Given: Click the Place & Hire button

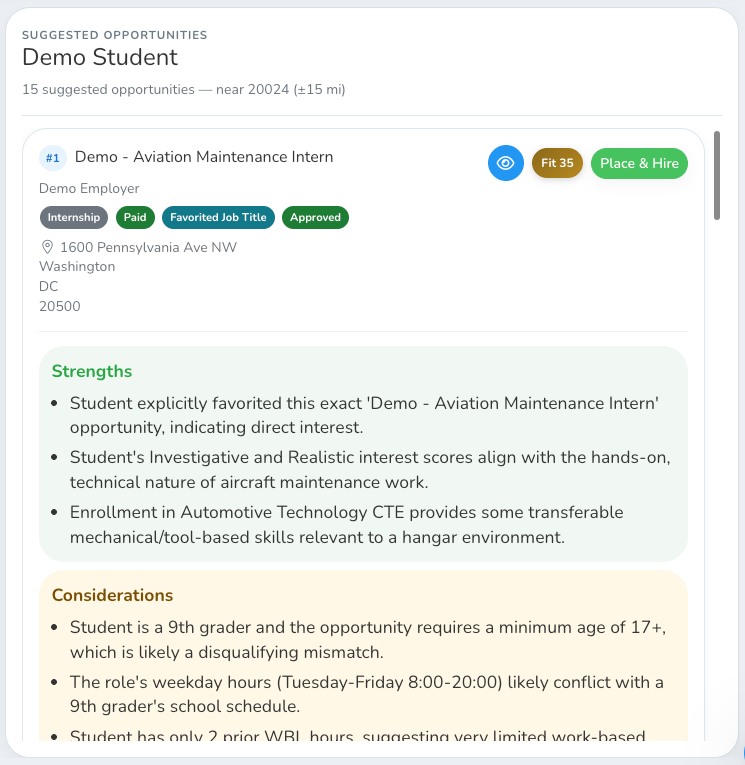Looking at the screenshot, I should tap(639, 163).
